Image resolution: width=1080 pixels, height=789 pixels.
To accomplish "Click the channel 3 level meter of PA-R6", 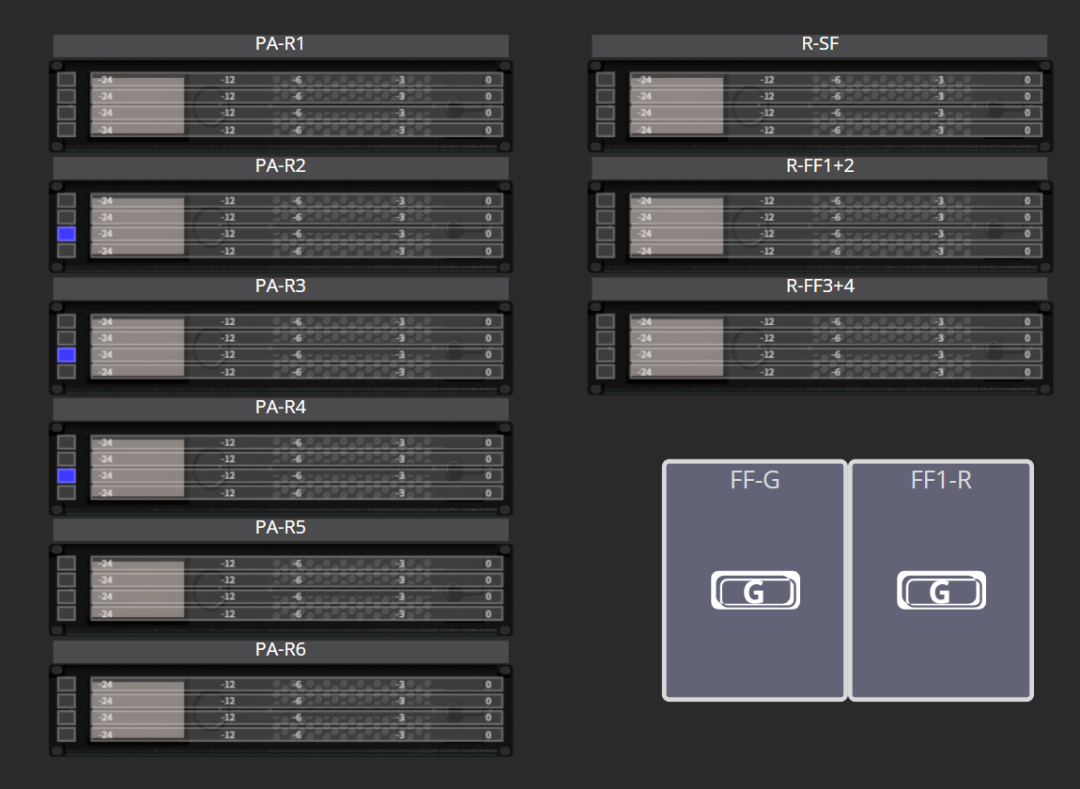I will point(296,717).
